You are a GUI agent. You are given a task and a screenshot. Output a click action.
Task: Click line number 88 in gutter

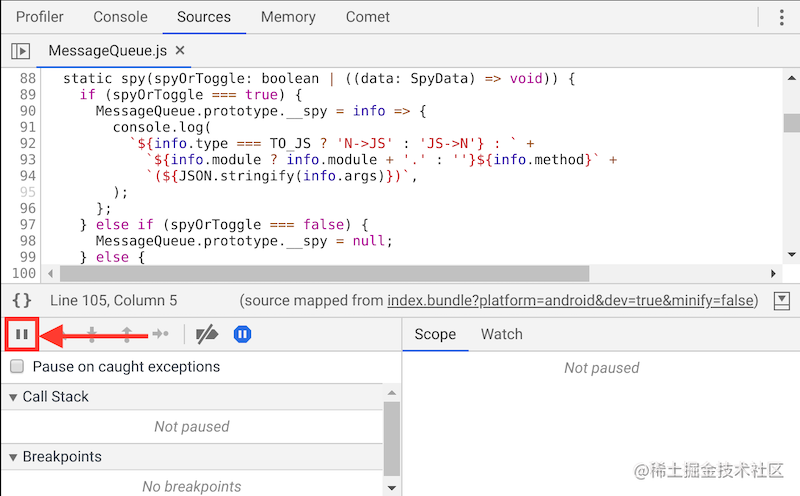coord(28,79)
